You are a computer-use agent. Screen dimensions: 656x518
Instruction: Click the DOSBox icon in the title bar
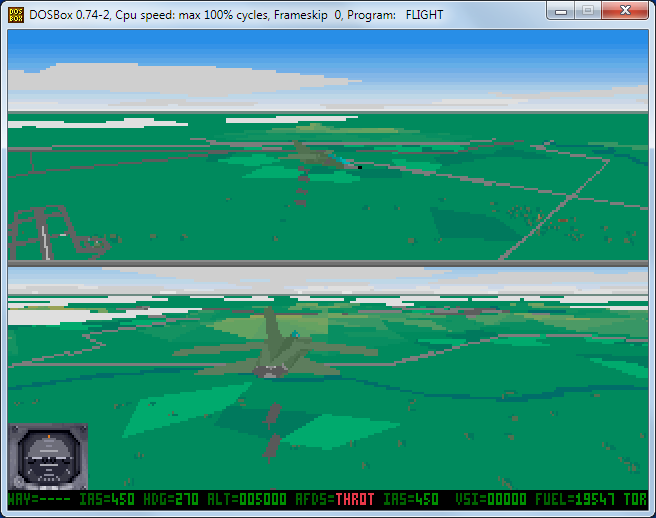[16, 15]
